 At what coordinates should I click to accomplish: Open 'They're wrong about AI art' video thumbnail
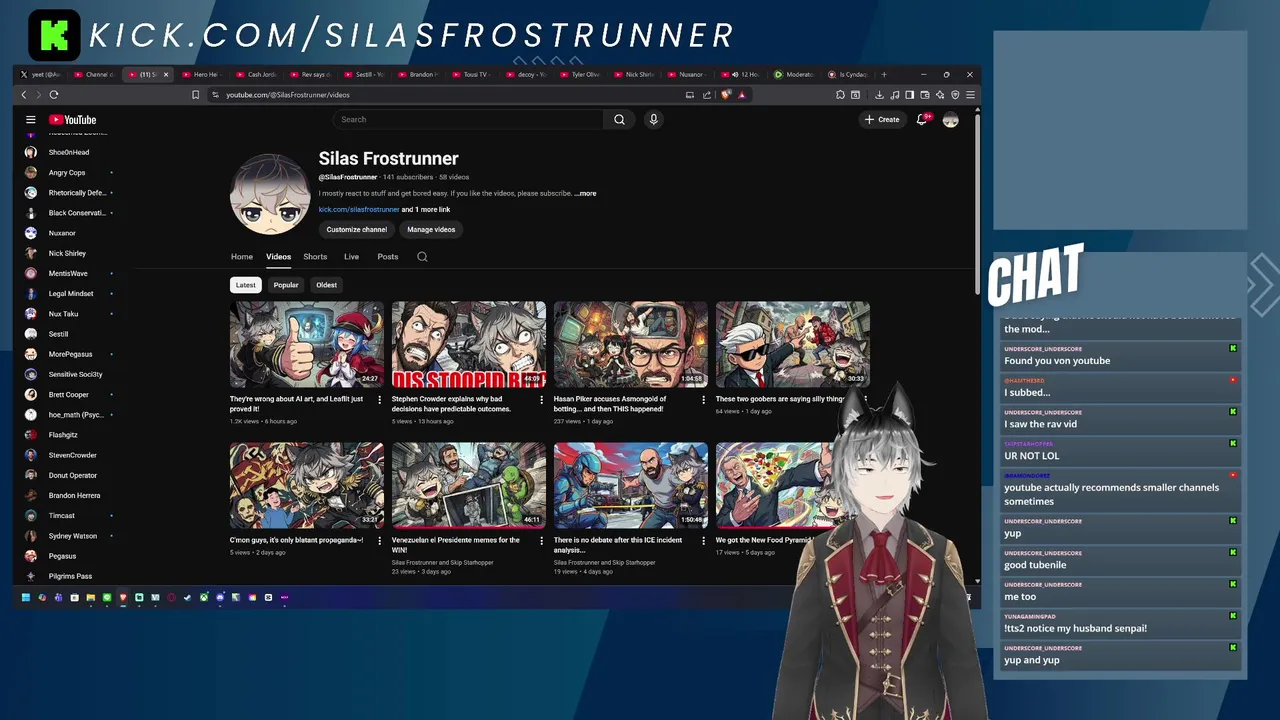click(307, 344)
